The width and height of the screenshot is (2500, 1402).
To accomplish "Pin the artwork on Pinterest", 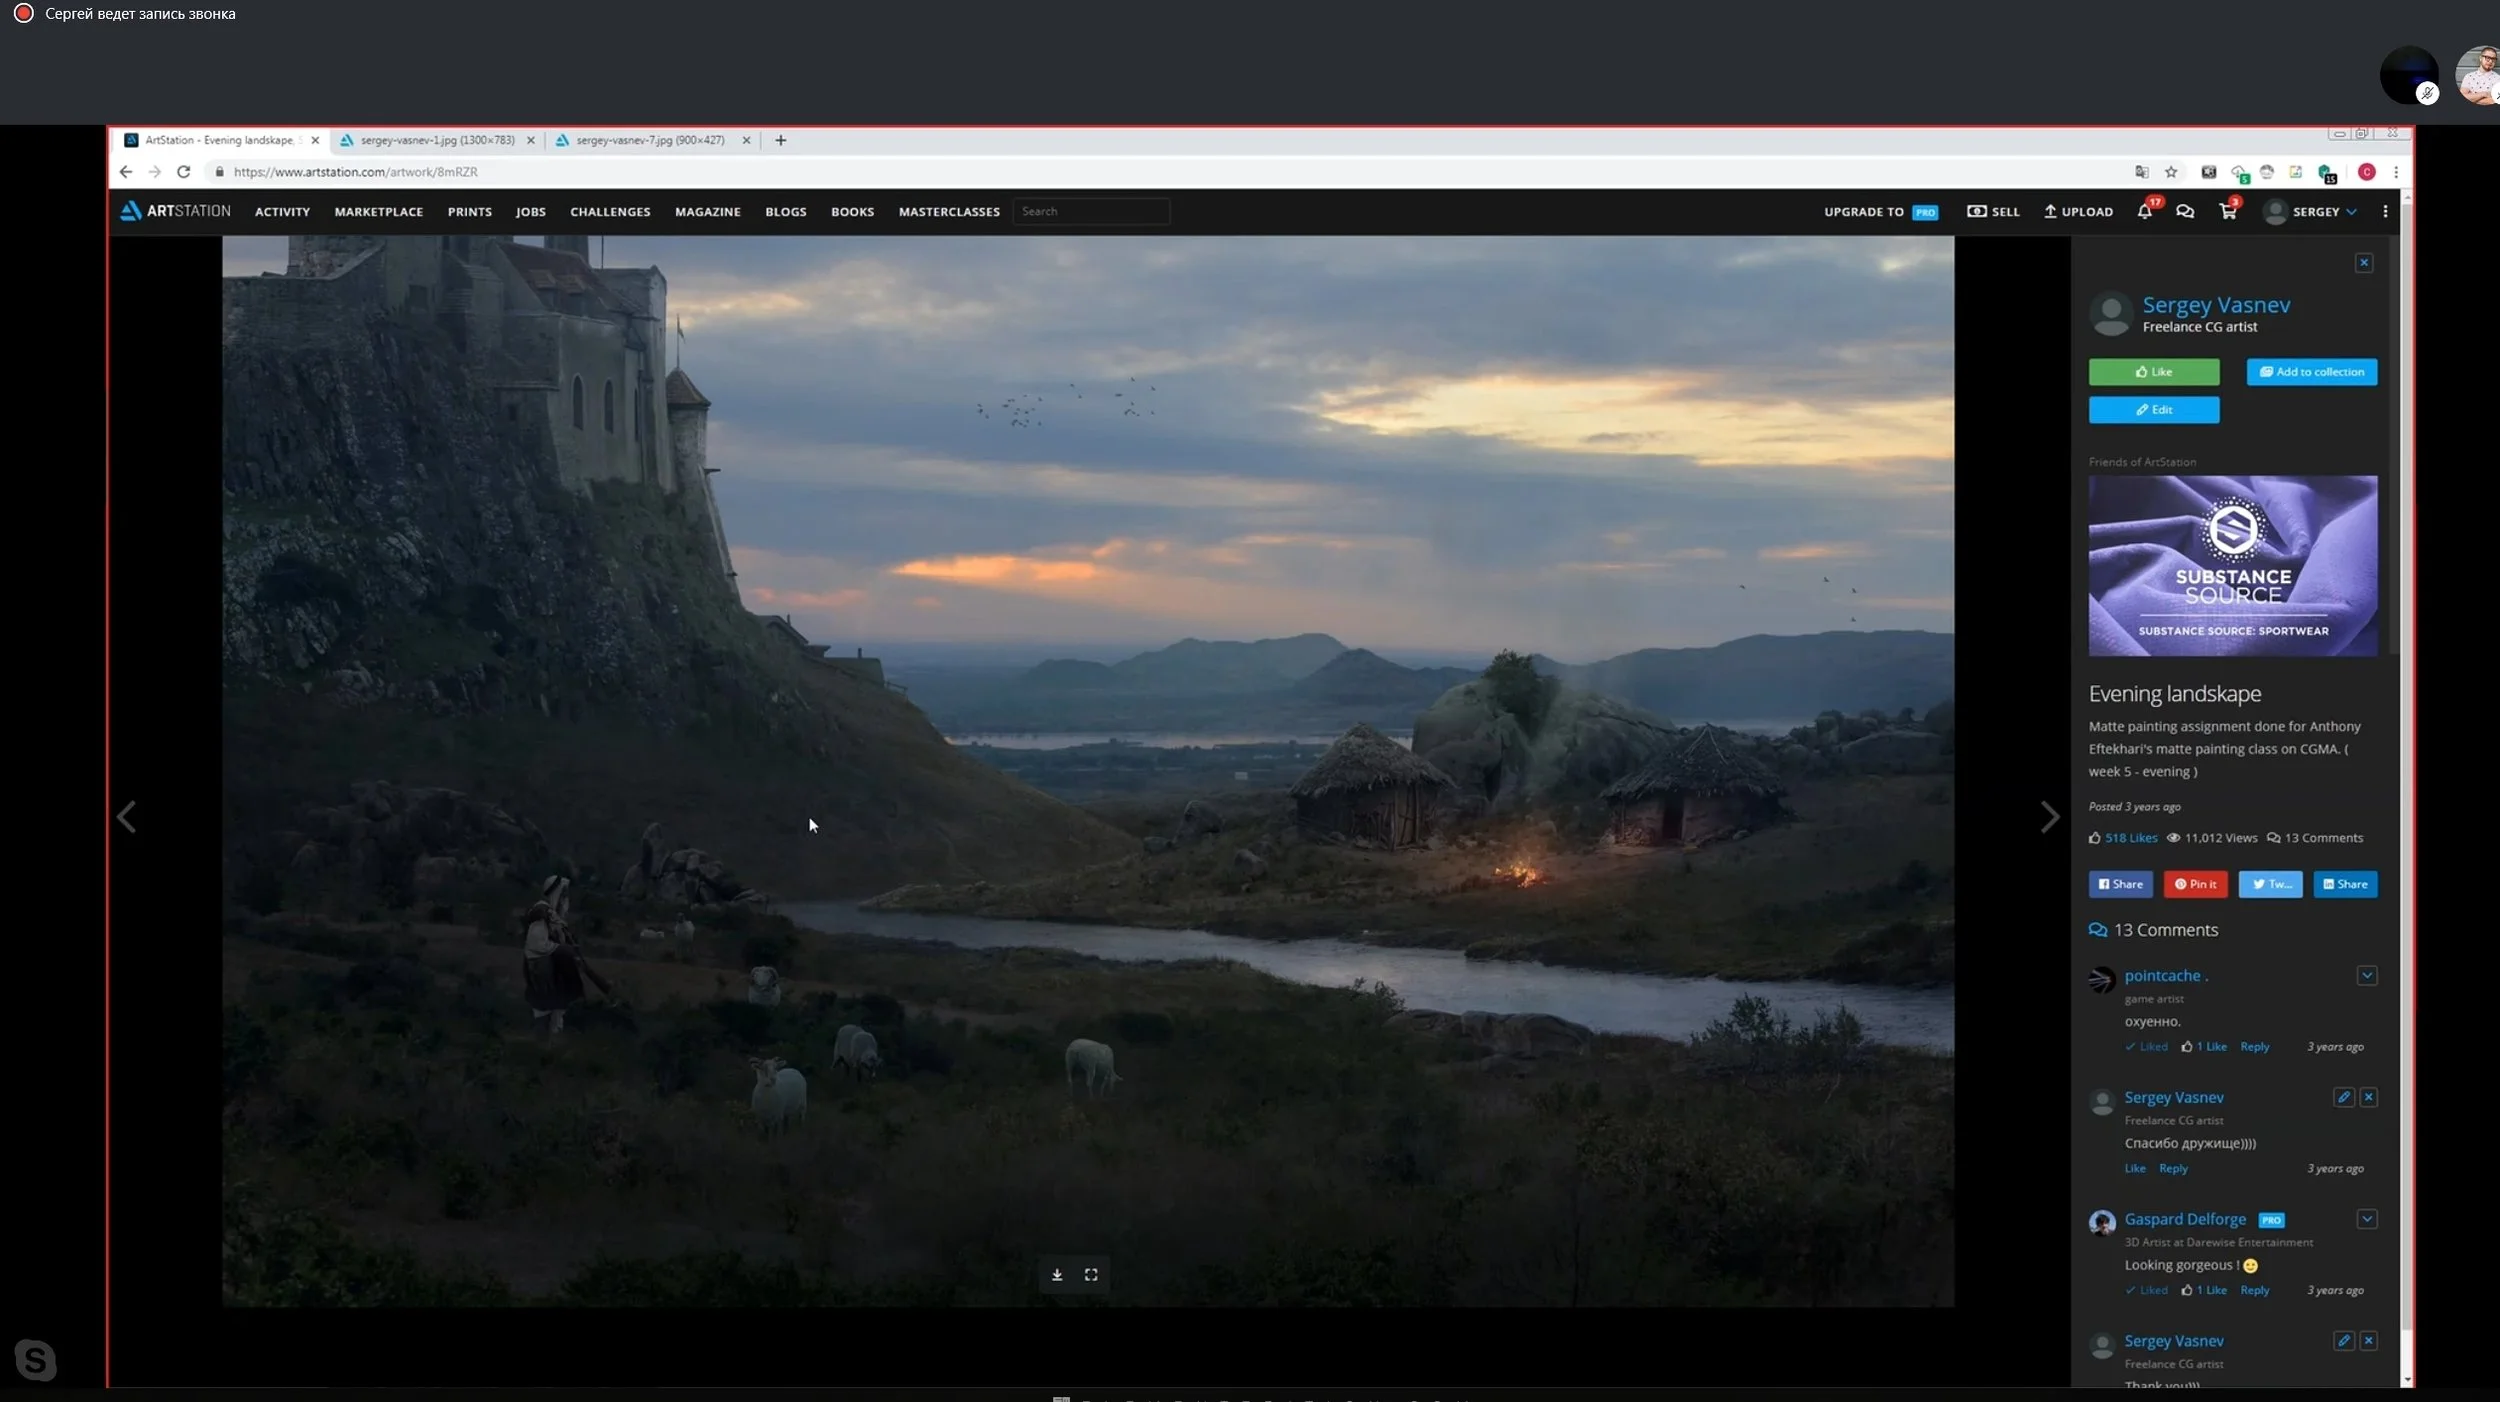I will pyautogui.click(x=2196, y=884).
